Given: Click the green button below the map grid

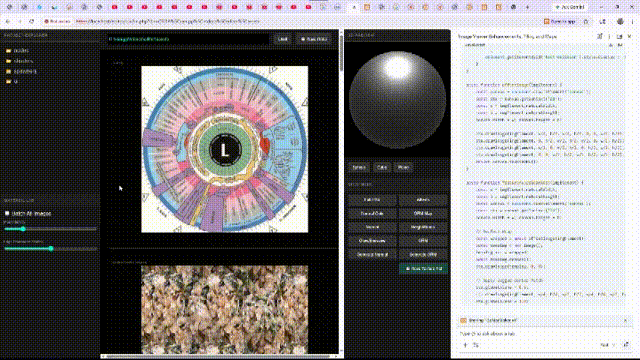Looking at the screenshot, I should [x=423, y=269].
